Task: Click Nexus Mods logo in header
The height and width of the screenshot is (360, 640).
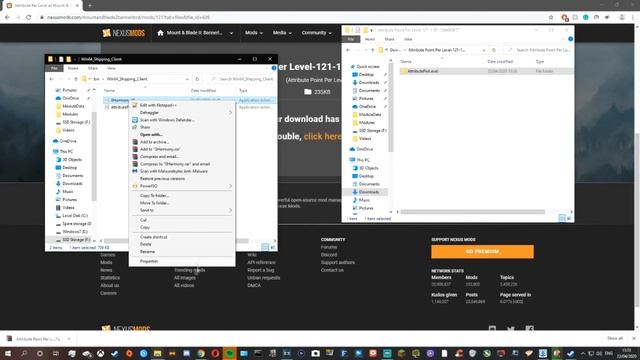Action: (123, 33)
